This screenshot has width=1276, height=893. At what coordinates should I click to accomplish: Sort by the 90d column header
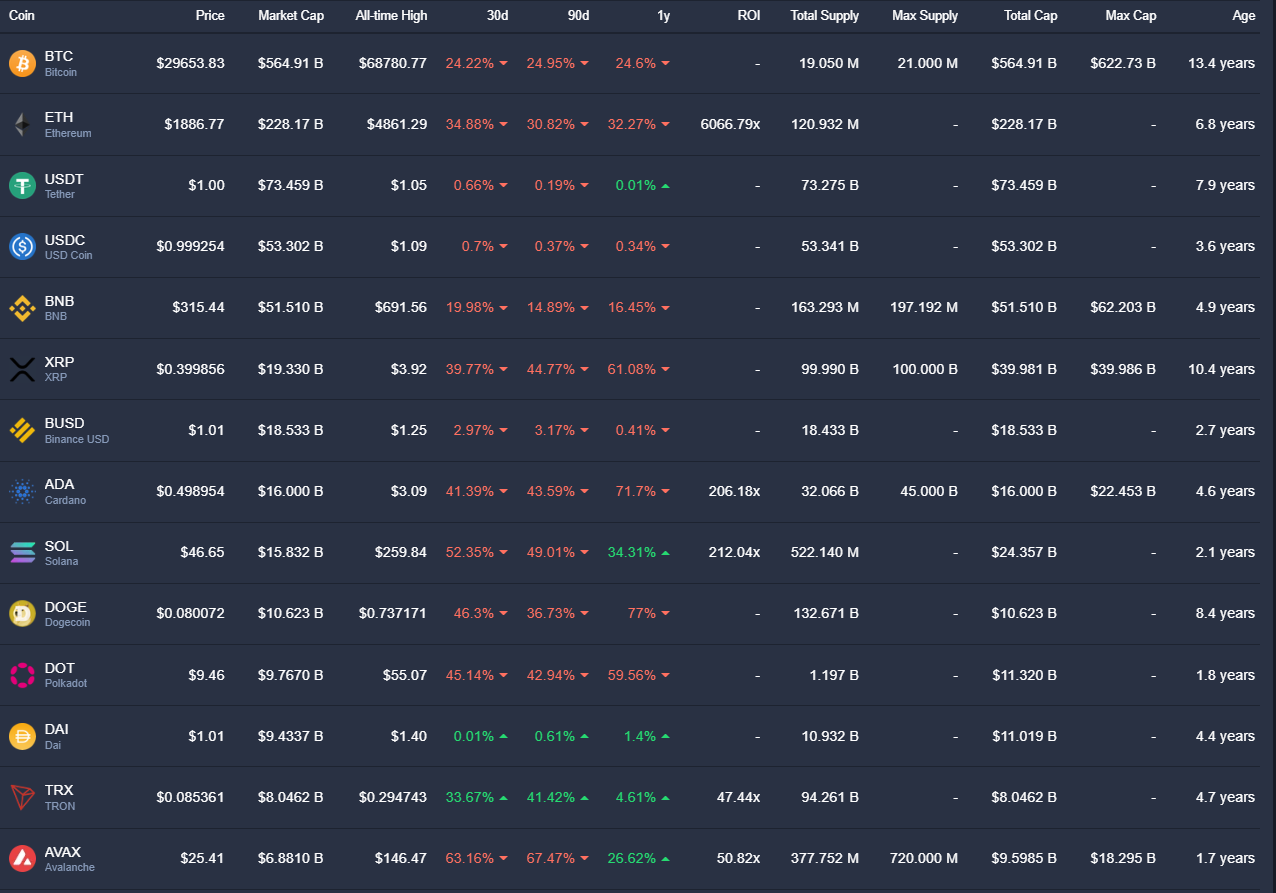[x=578, y=16]
